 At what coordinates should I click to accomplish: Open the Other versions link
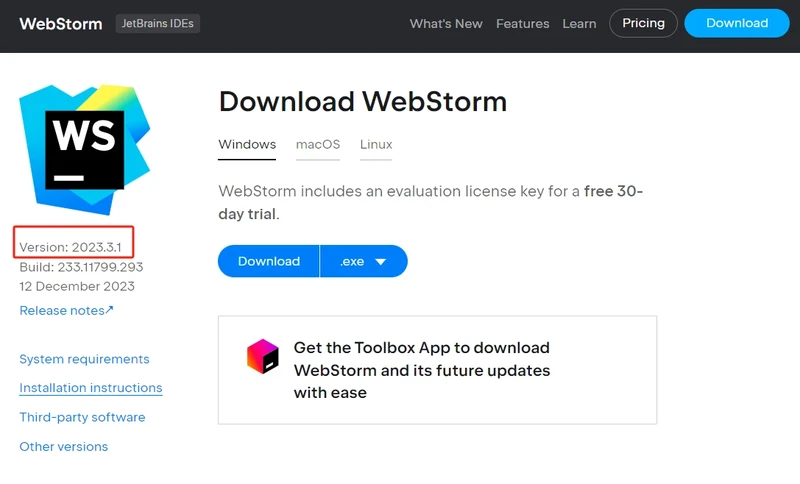click(64, 446)
